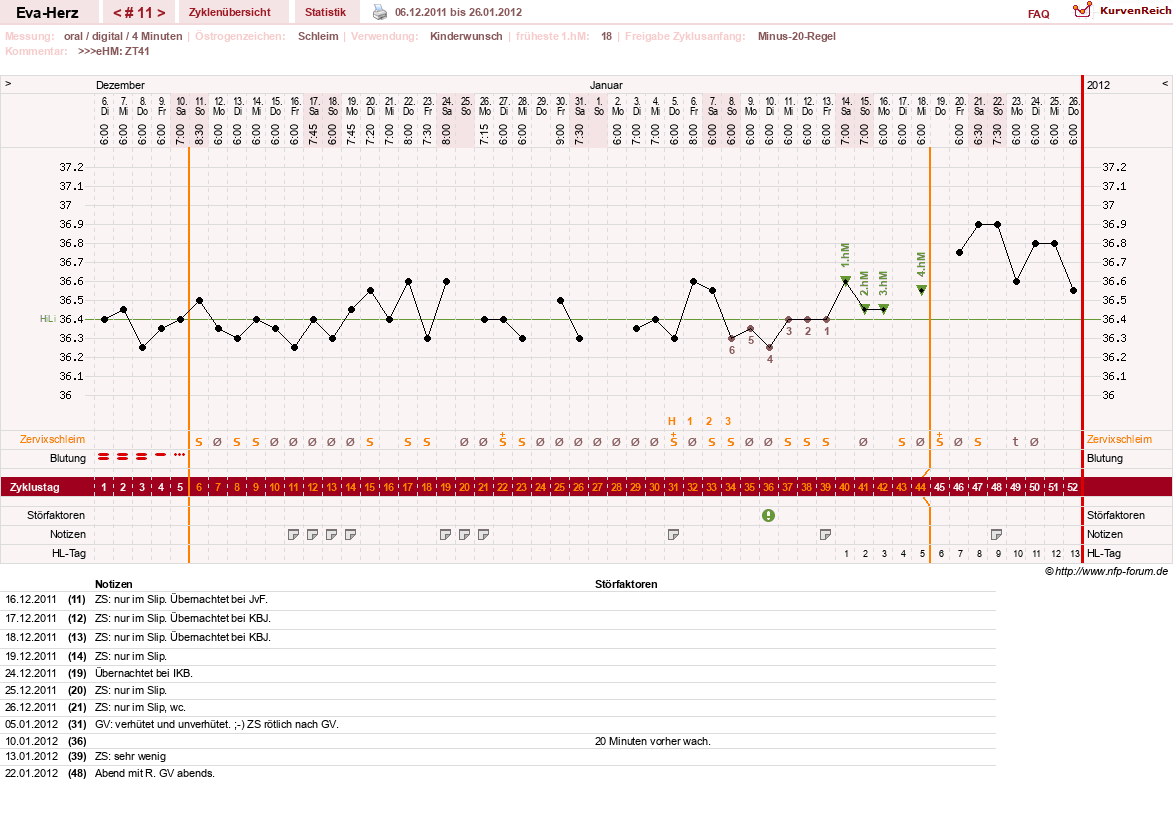Click HL-Tag value 13 on last day

[1074, 554]
